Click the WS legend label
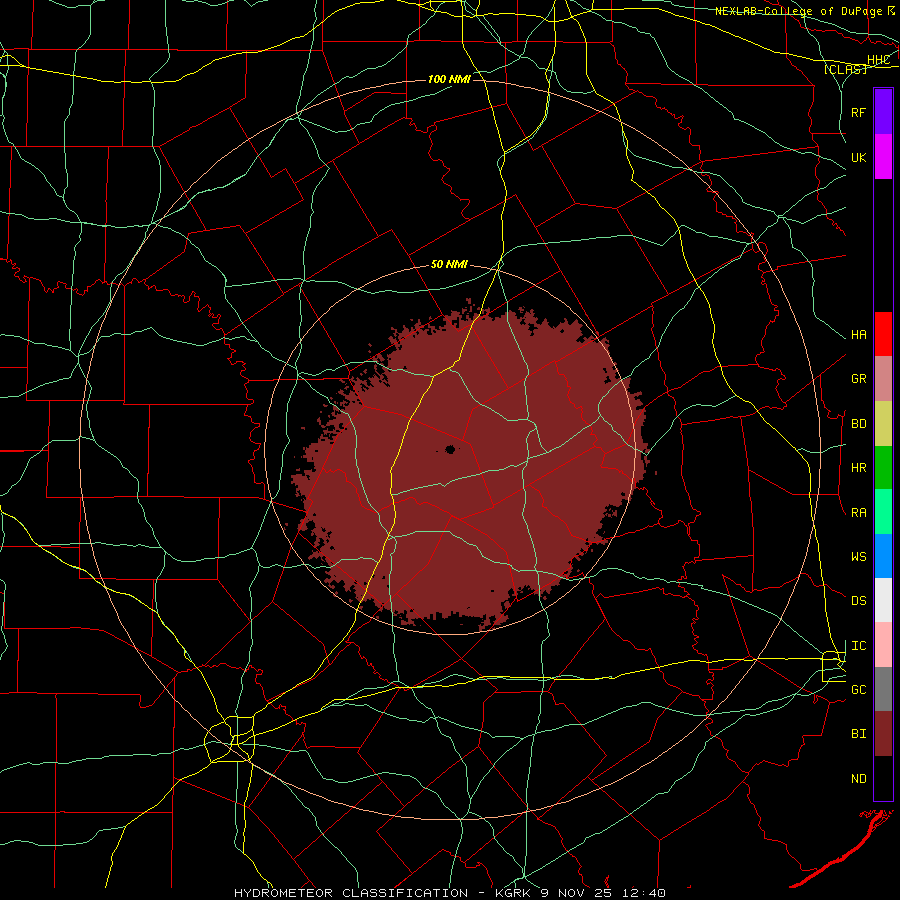The width and height of the screenshot is (900, 900). tap(858, 557)
